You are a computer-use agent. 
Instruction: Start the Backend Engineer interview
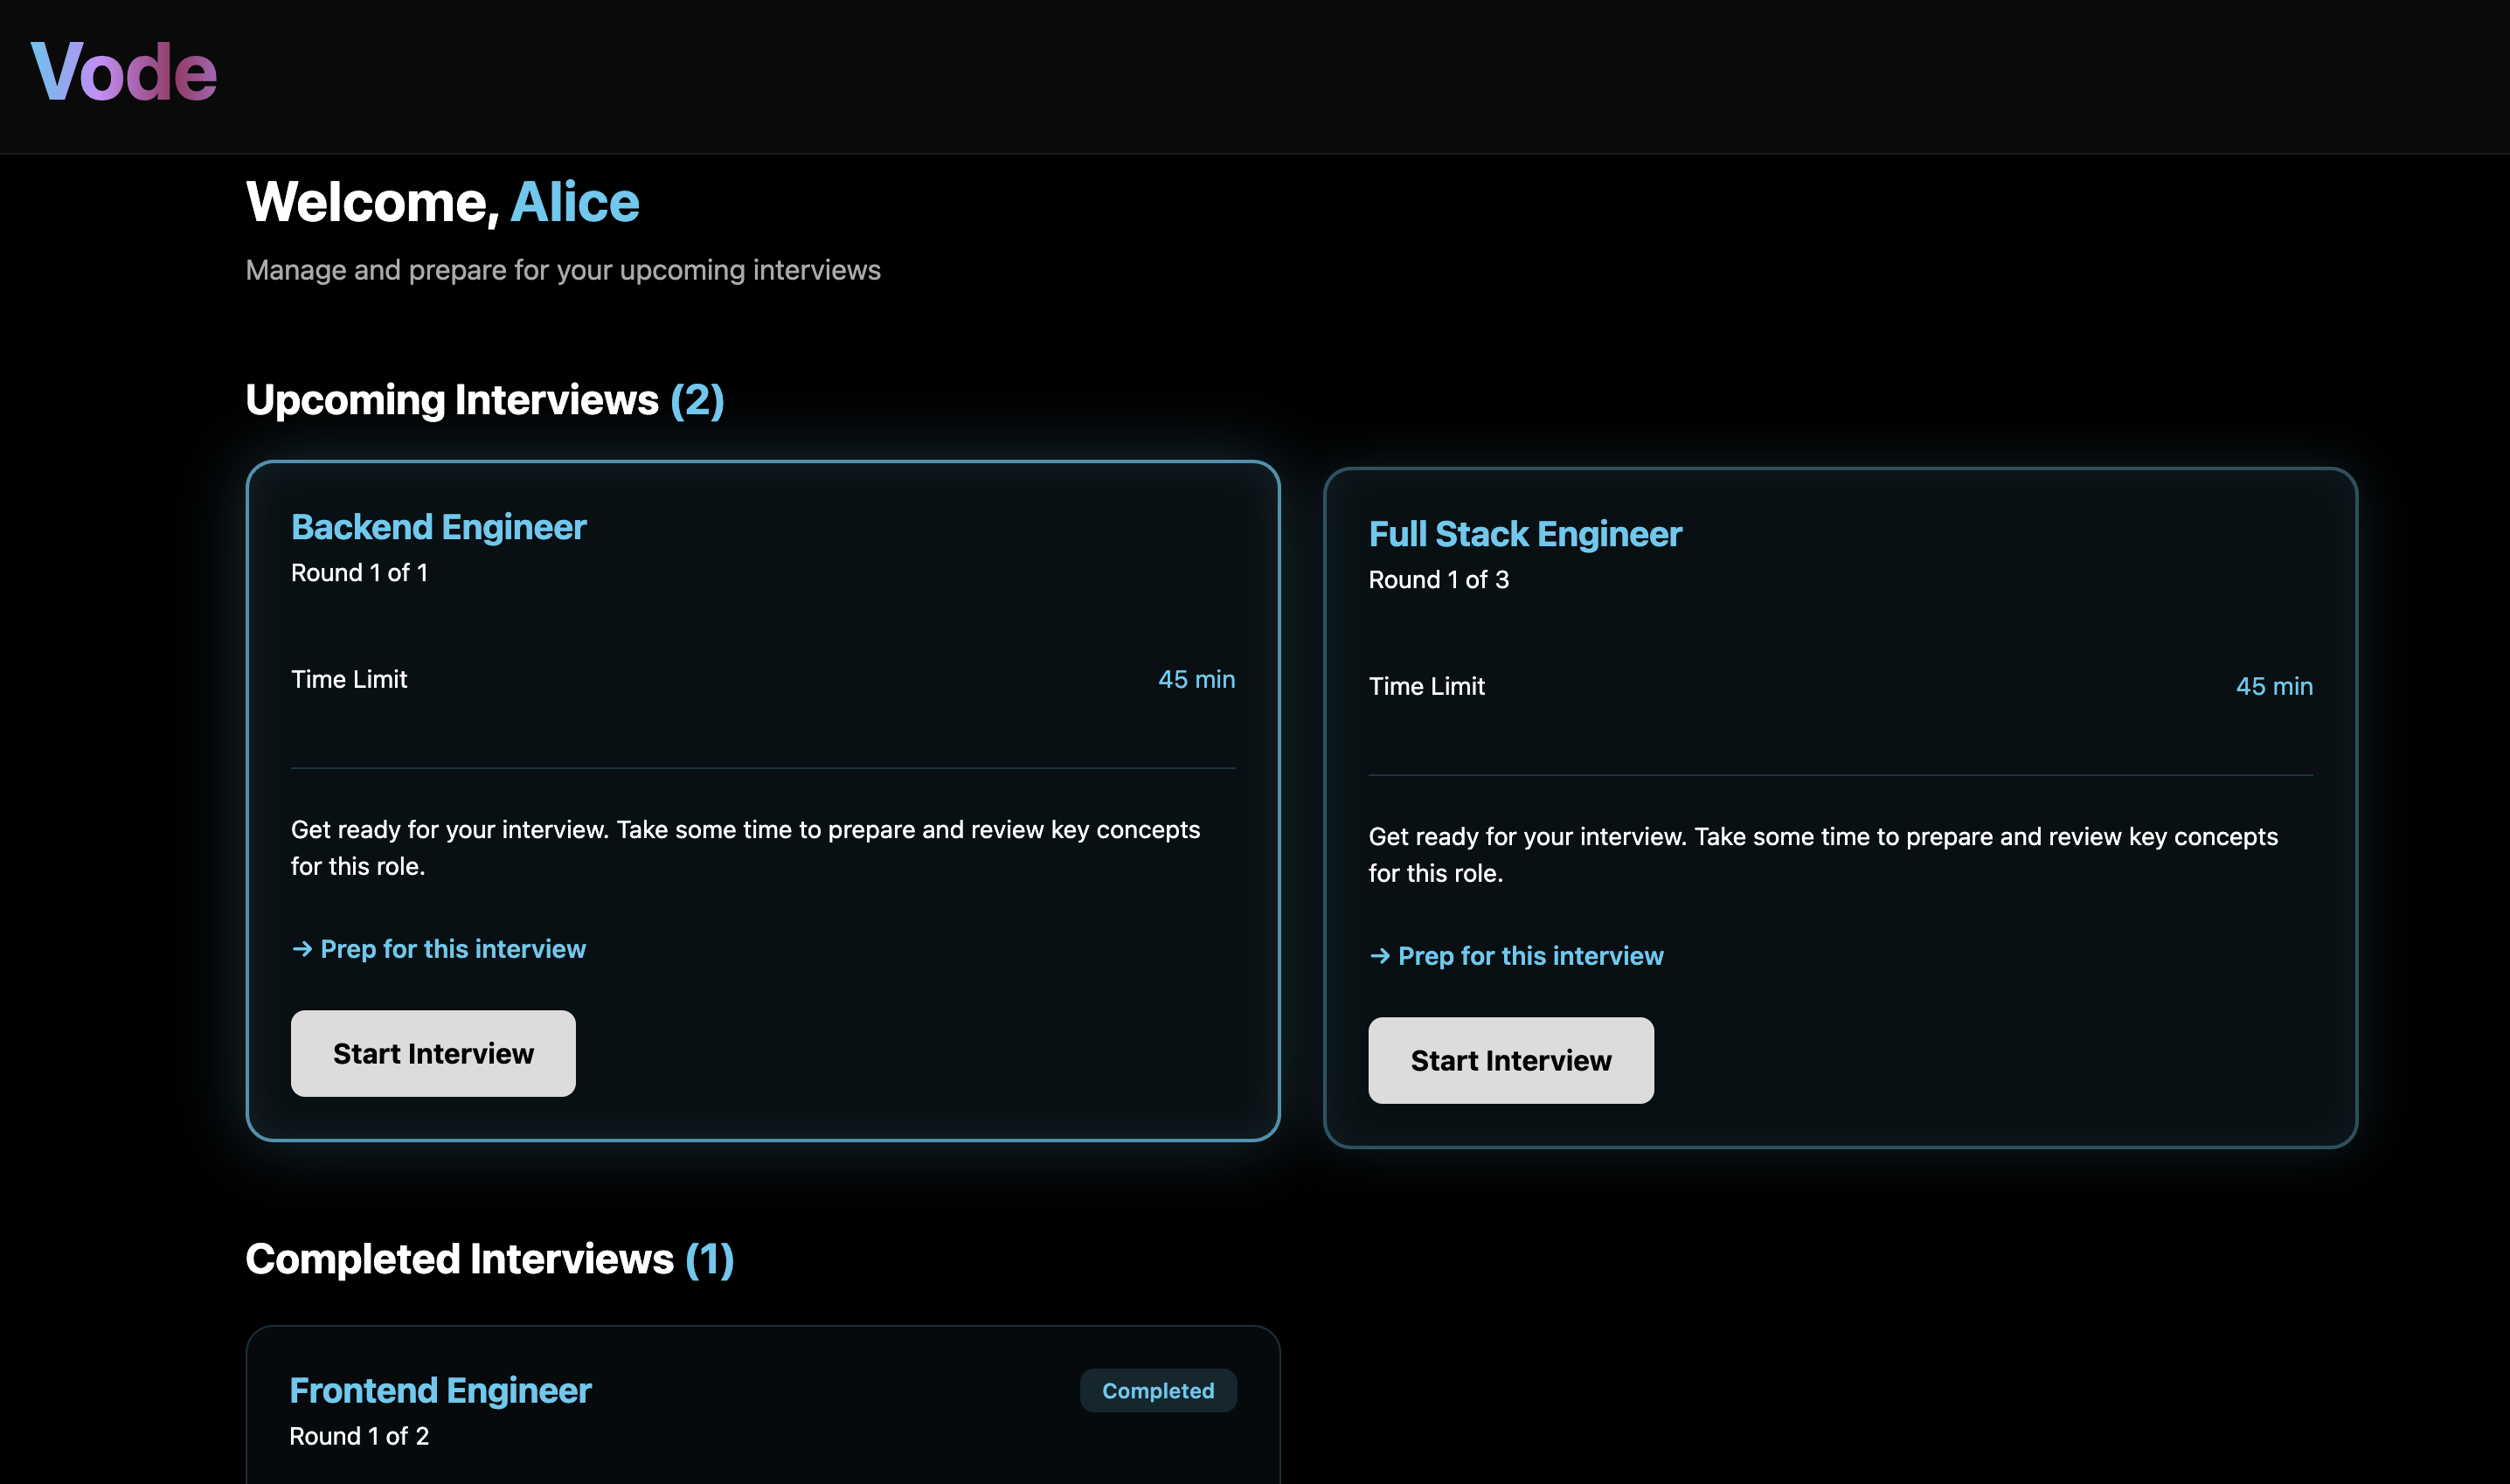click(x=433, y=1053)
